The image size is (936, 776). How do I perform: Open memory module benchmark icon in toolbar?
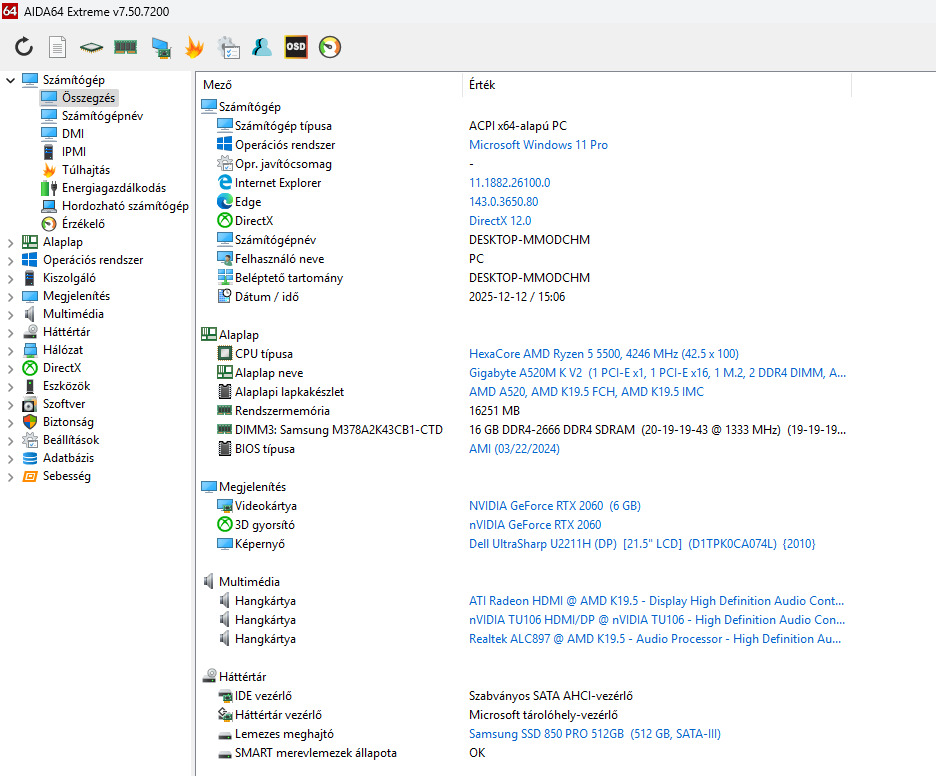point(125,47)
